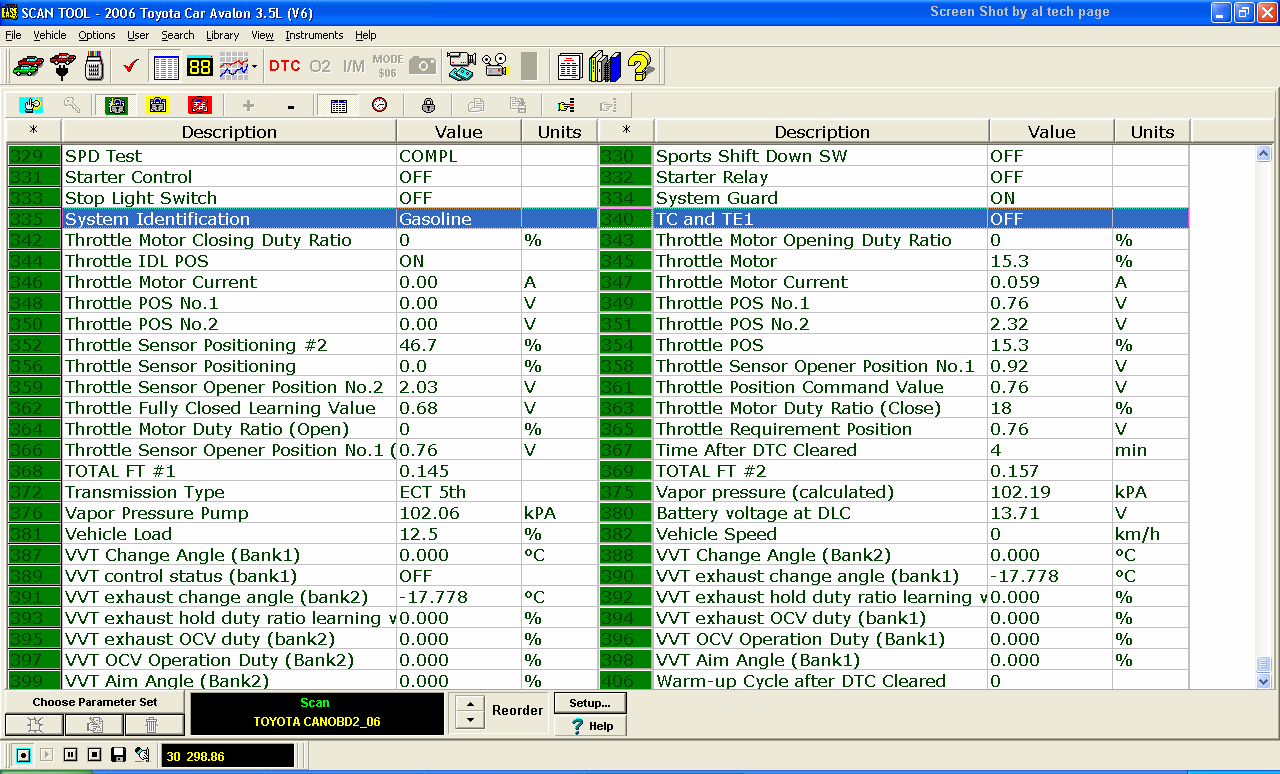Click the vehicle connection plug icon
The width and height of the screenshot is (1280, 774).
click(x=62, y=67)
